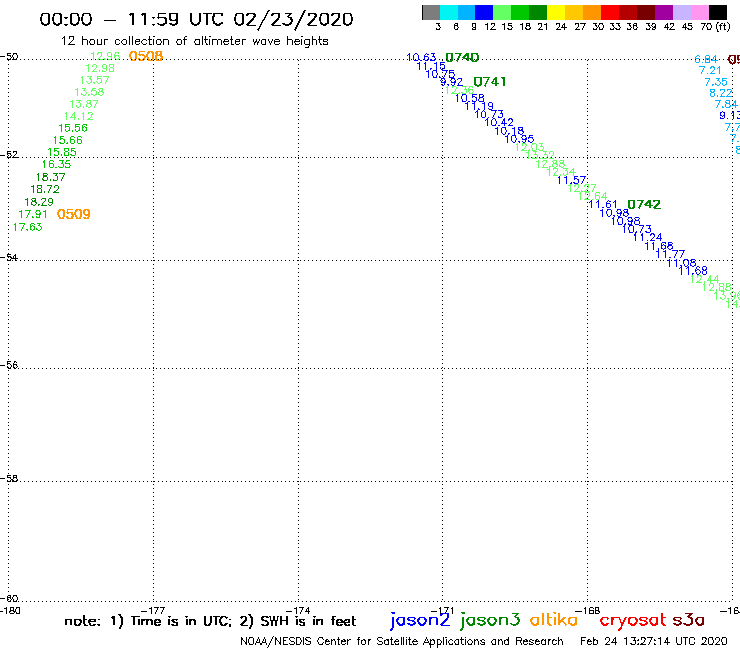740x650 pixels.
Task: Select the yellow swatch in the color scale
Action: [x=556, y=13]
